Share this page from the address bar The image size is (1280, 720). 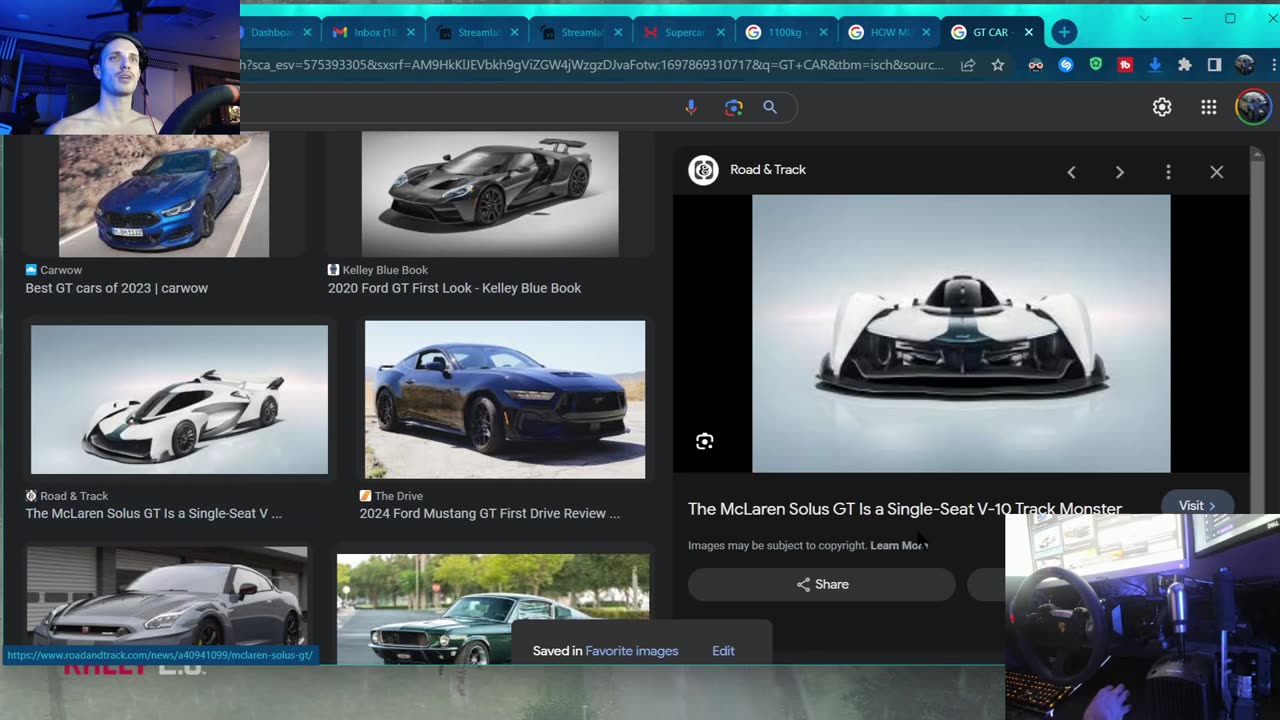coord(968,65)
